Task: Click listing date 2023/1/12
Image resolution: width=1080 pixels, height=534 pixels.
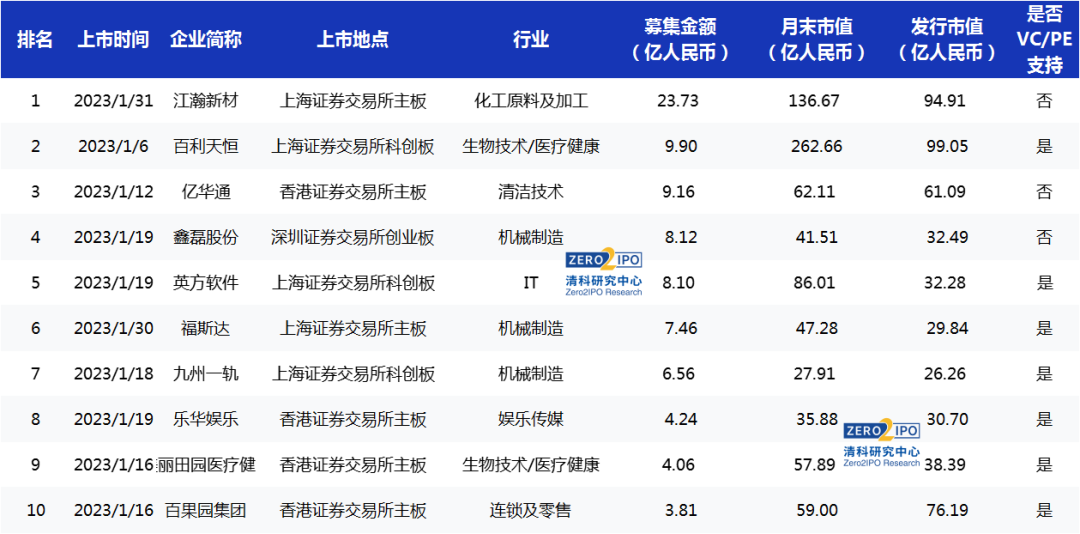Action: click(112, 192)
